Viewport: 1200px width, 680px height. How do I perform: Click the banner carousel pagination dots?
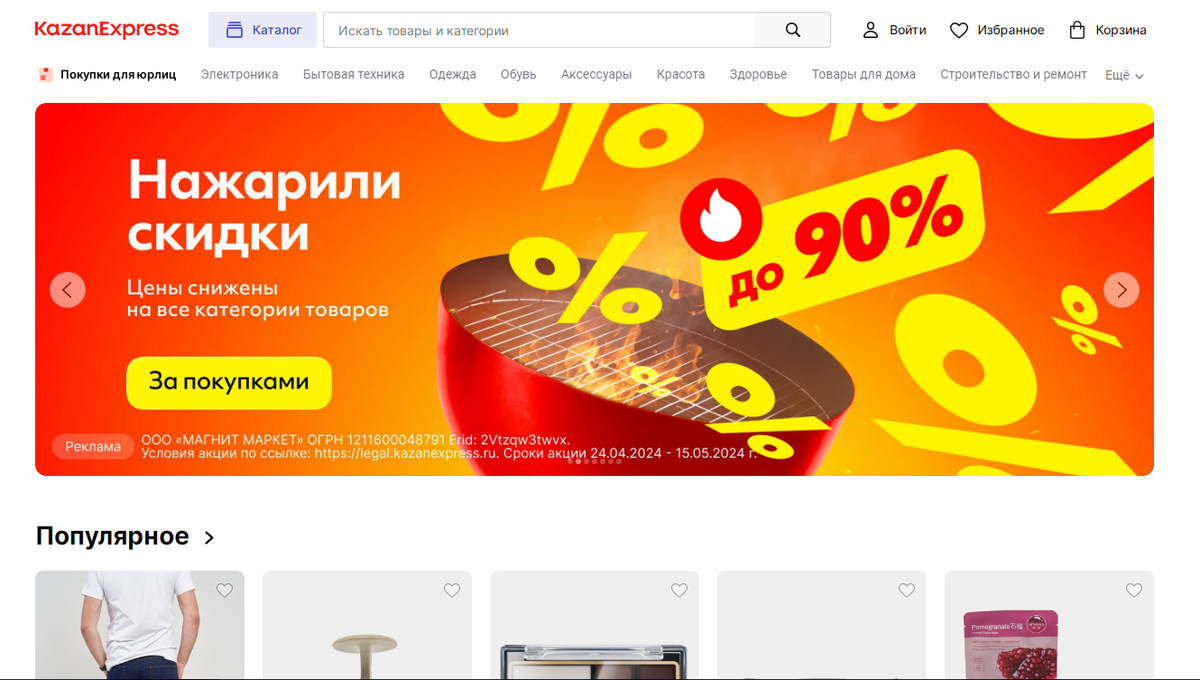coord(595,461)
